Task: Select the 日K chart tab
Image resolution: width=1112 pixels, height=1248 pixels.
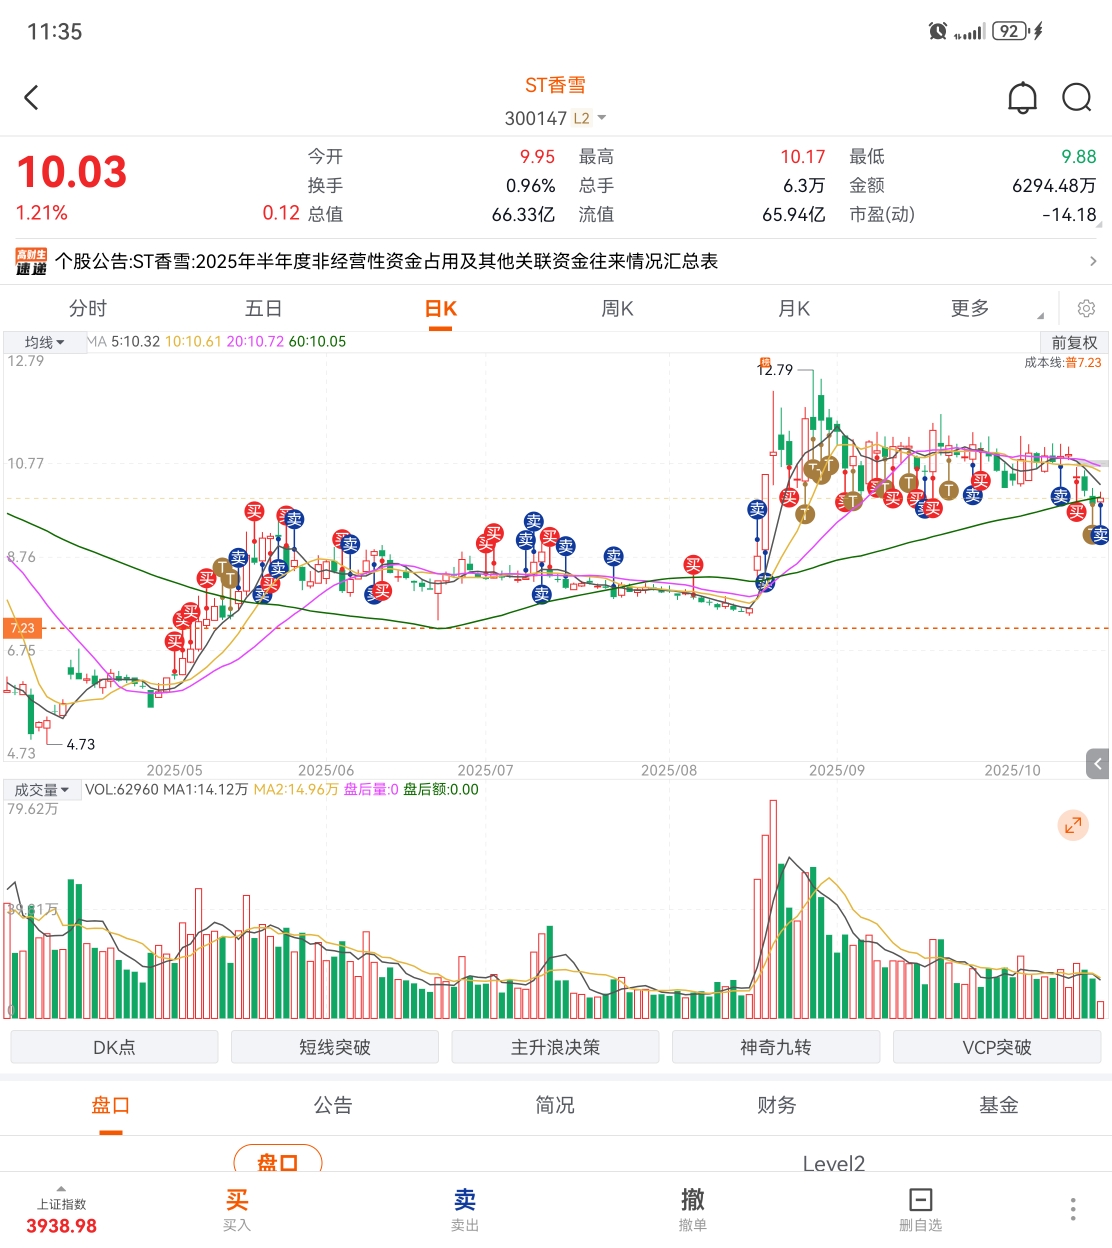Action: [441, 308]
